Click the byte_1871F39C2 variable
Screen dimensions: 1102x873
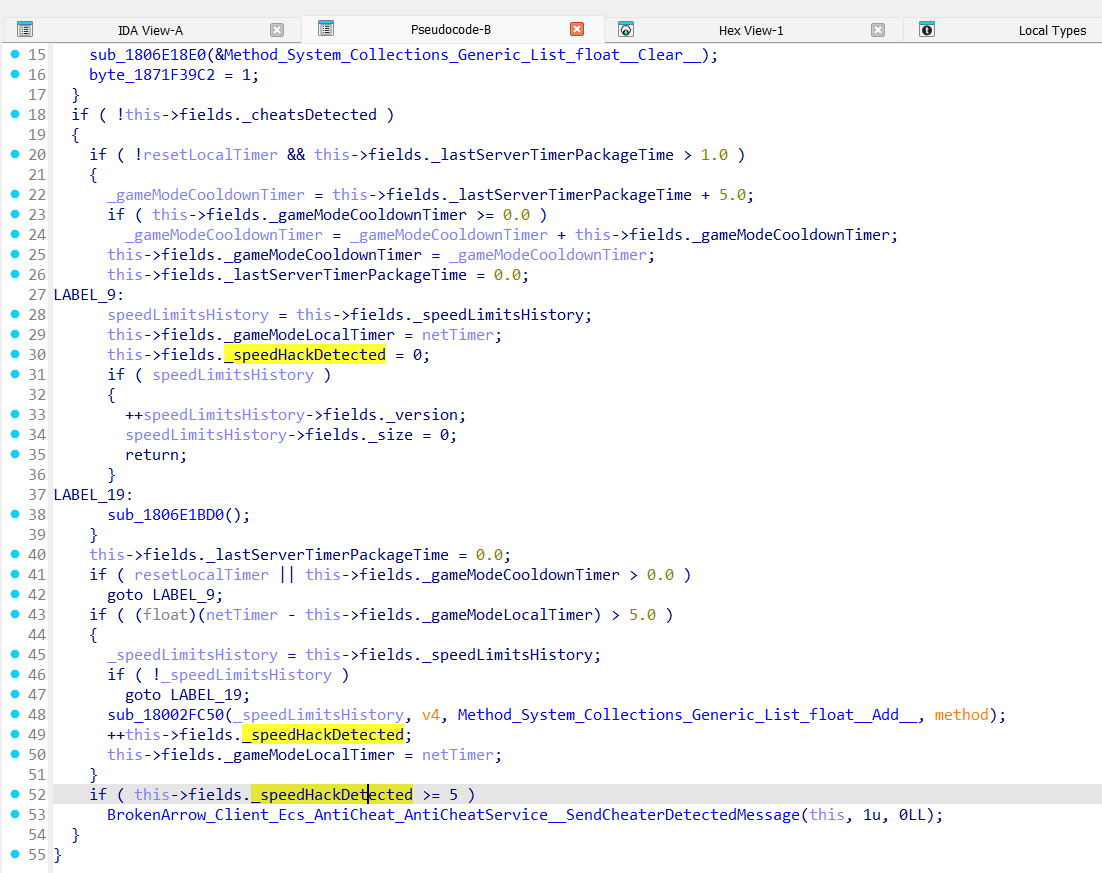[152, 75]
